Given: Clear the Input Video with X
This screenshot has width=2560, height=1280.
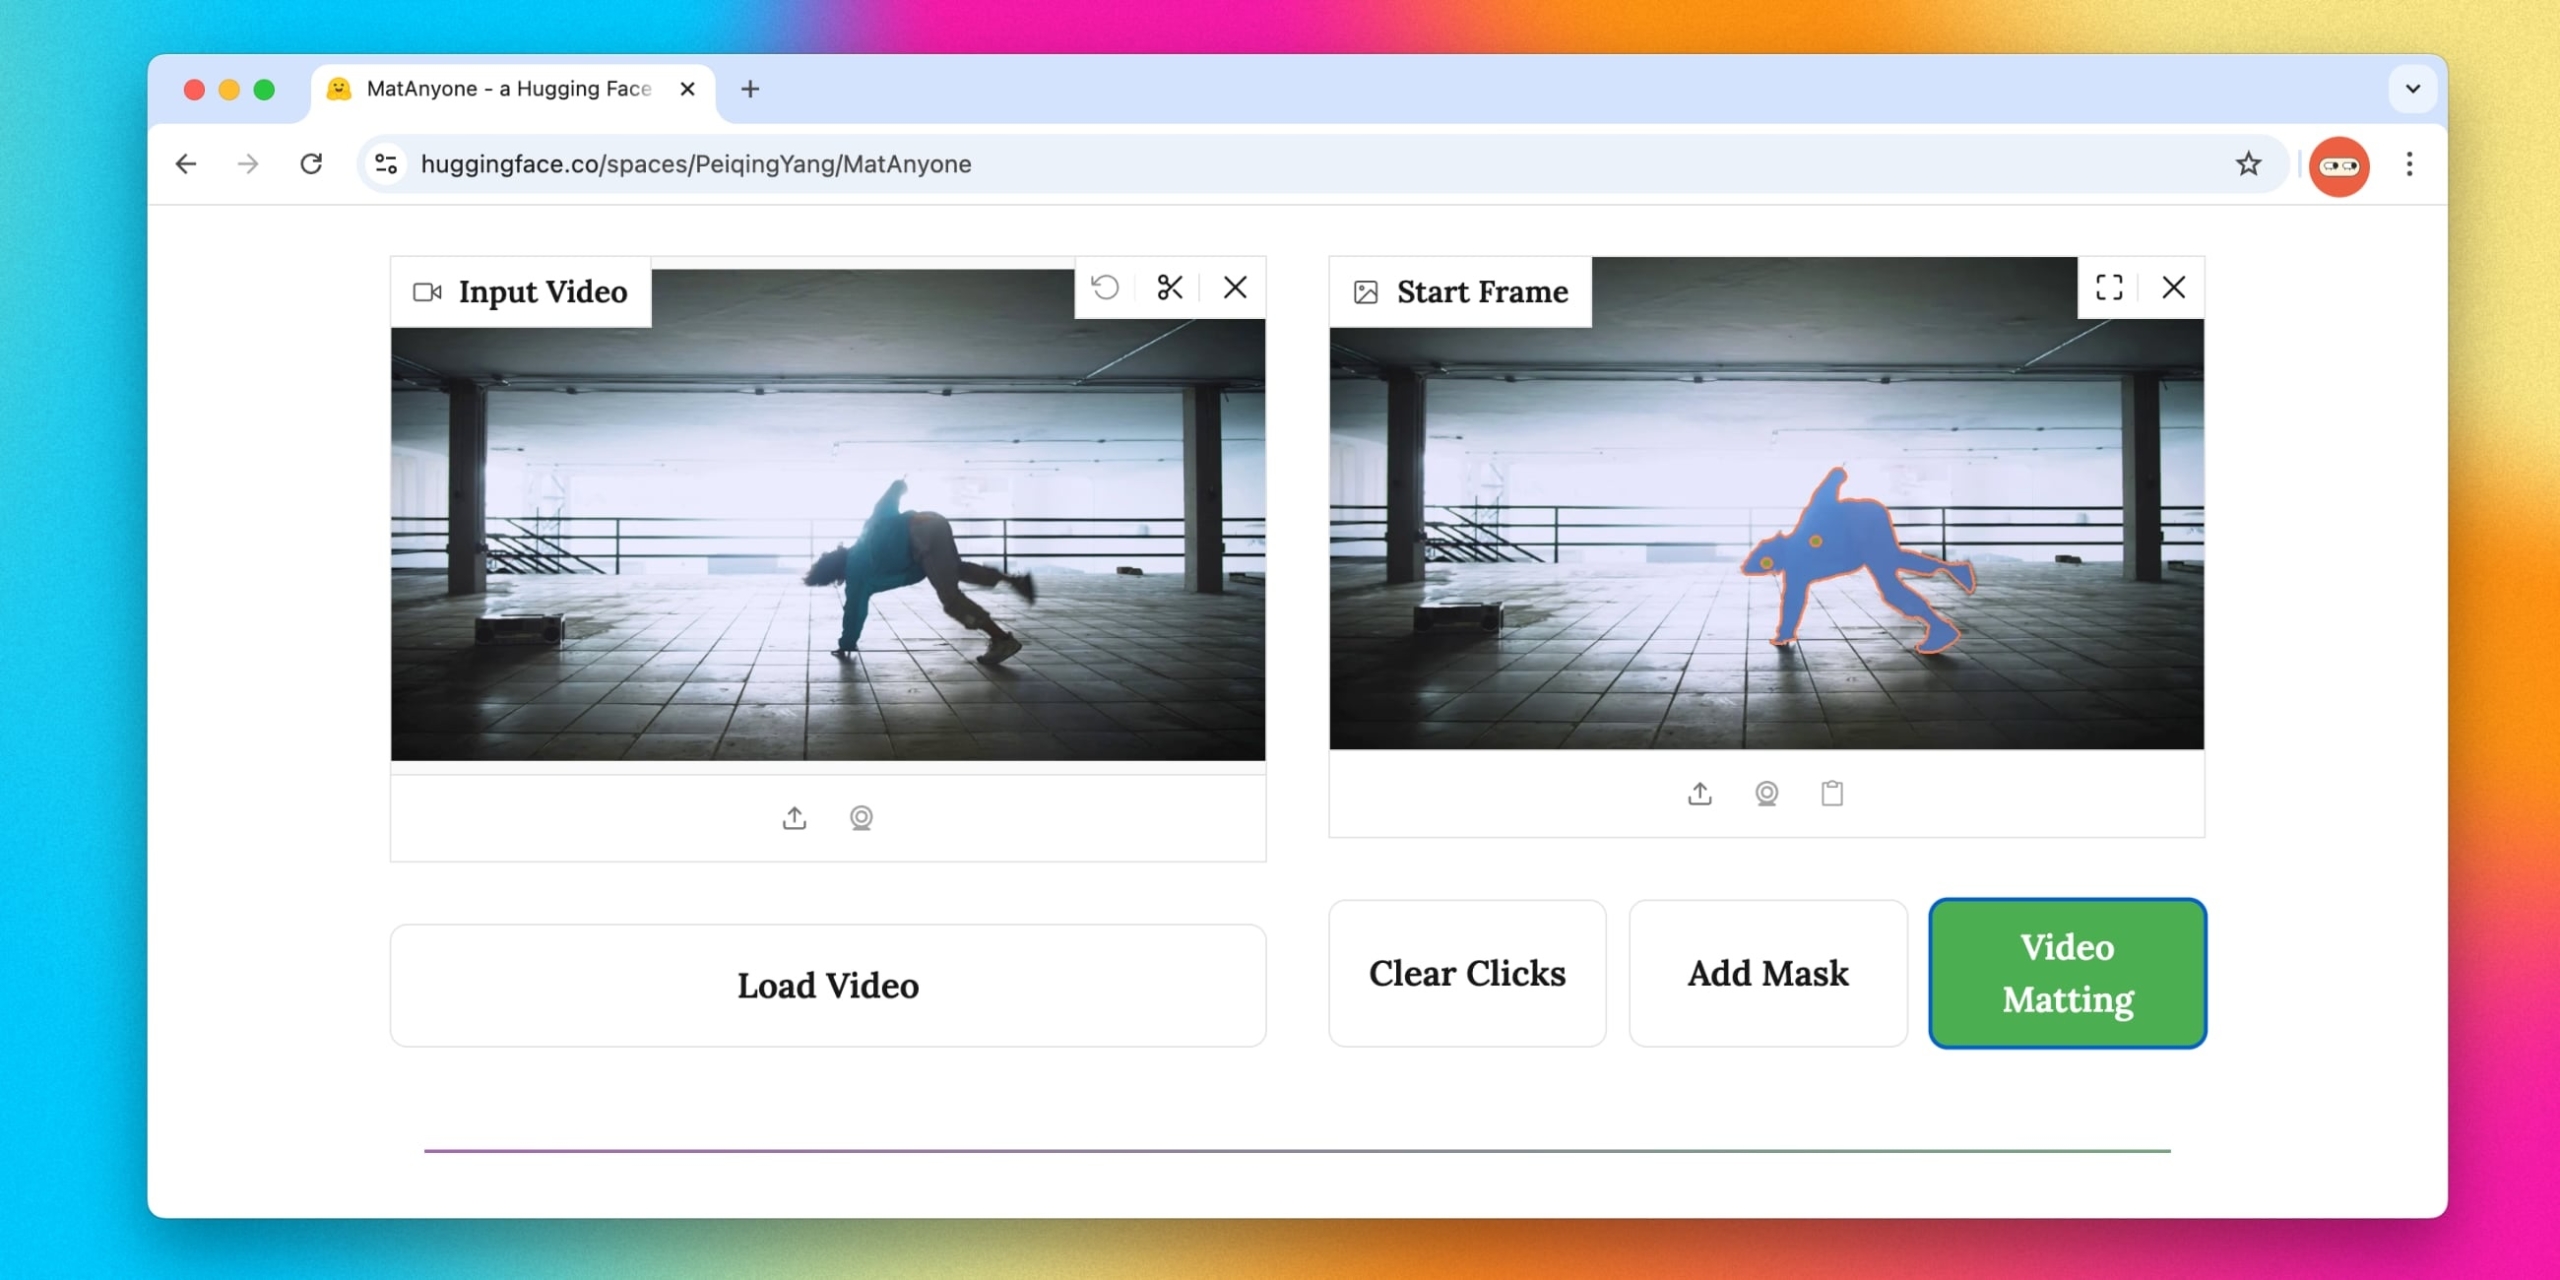Looking at the screenshot, I should coord(1235,288).
